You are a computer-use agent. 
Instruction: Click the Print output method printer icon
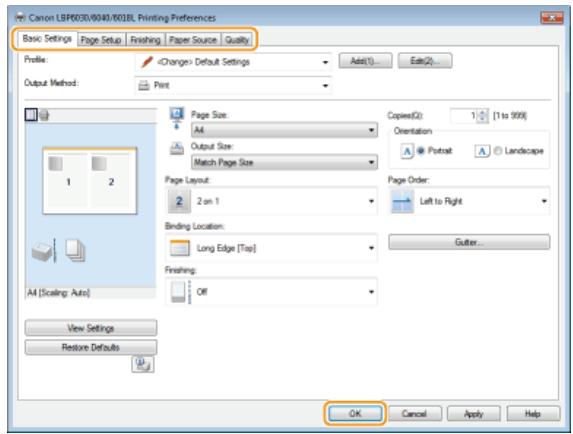pos(144,85)
